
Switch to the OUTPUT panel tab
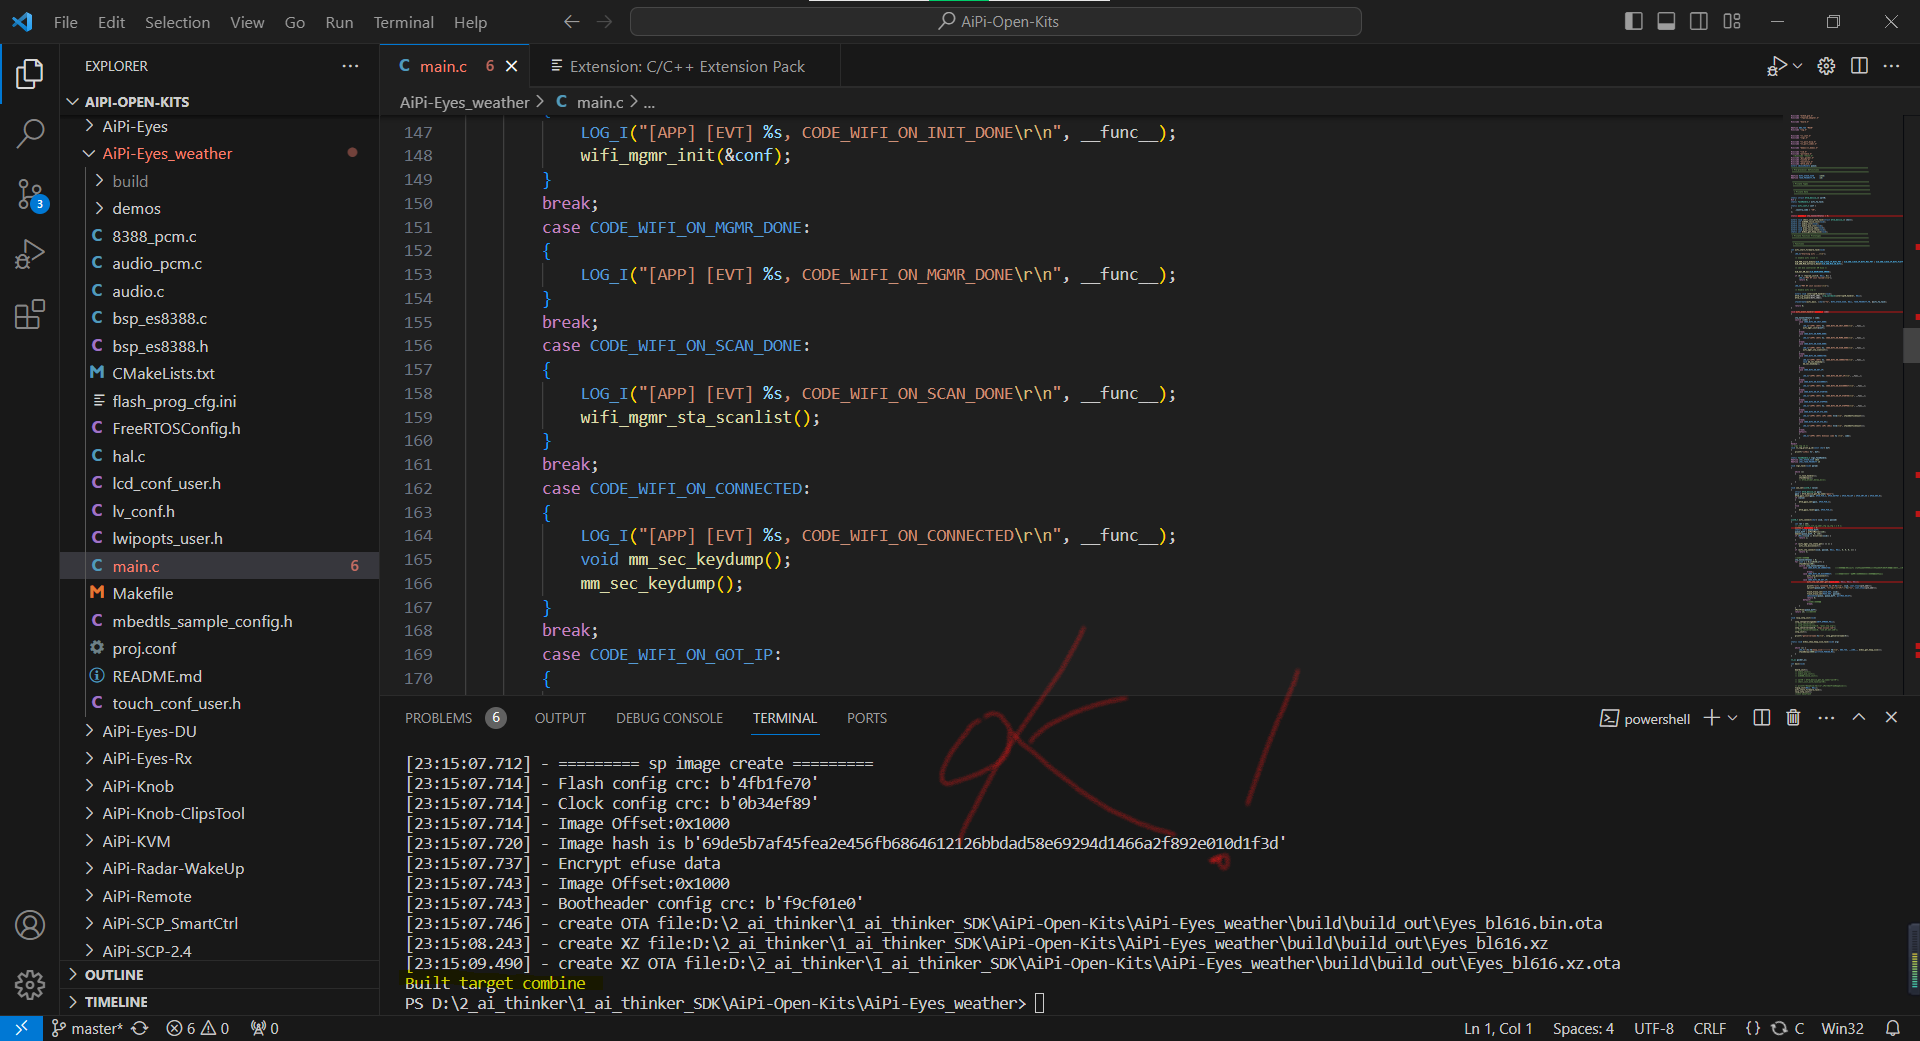click(x=560, y=718)
